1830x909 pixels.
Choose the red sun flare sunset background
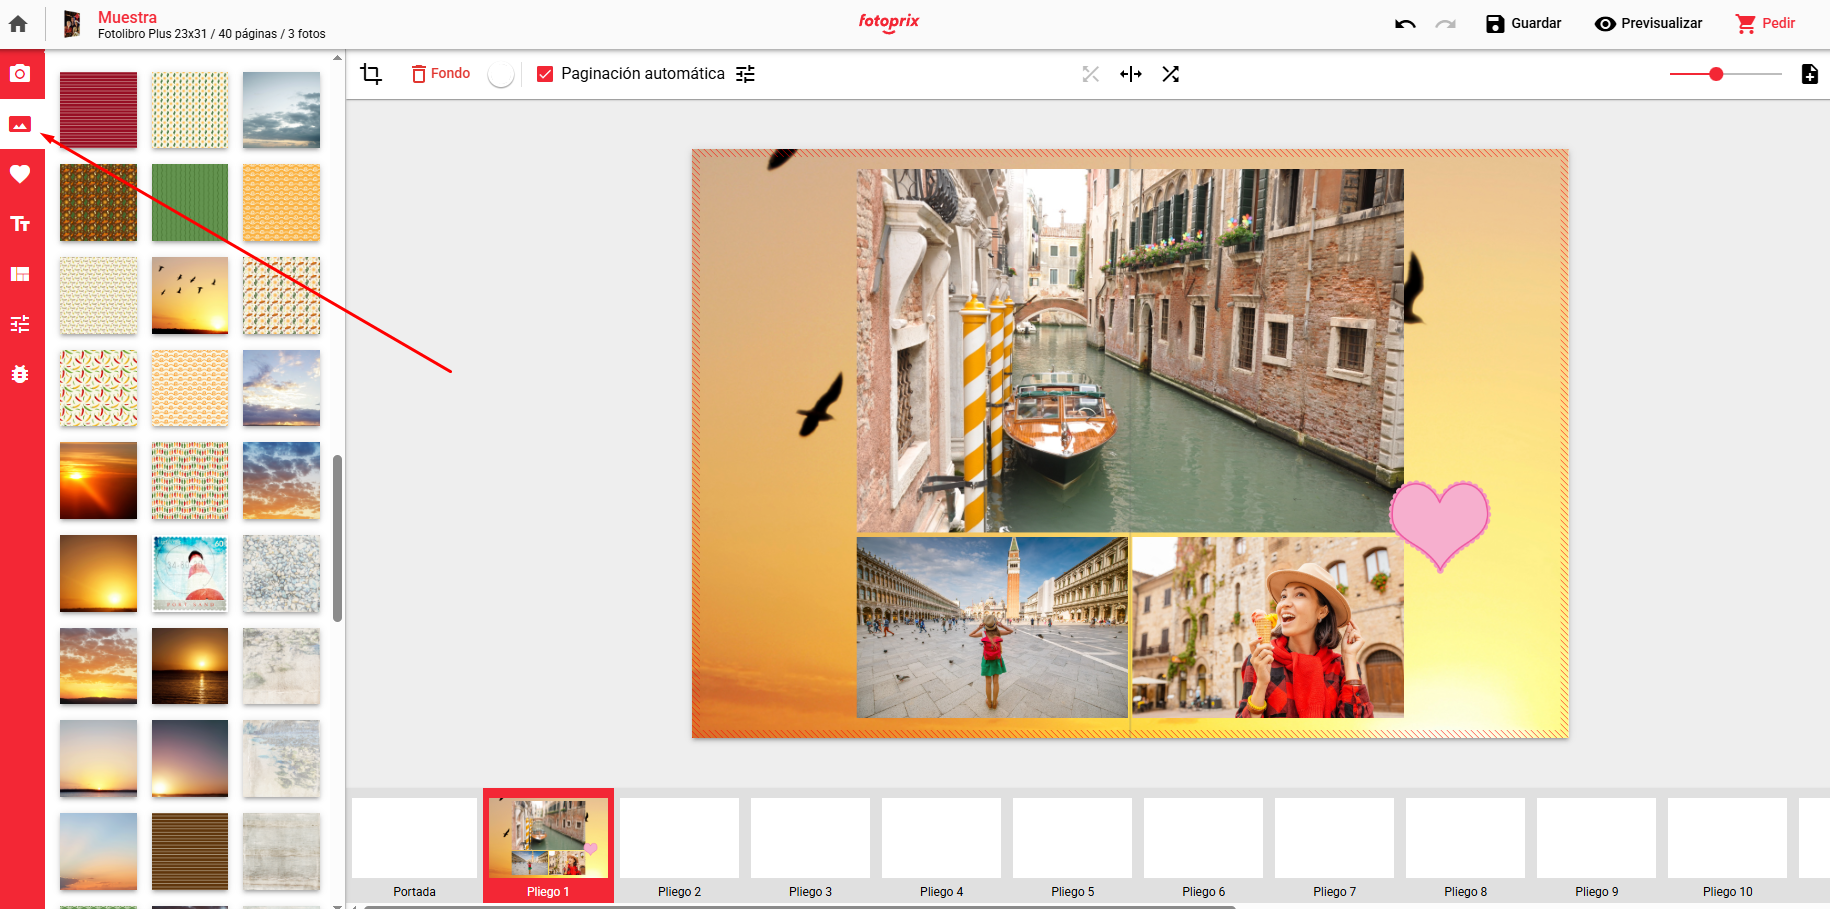coord(98,480)
